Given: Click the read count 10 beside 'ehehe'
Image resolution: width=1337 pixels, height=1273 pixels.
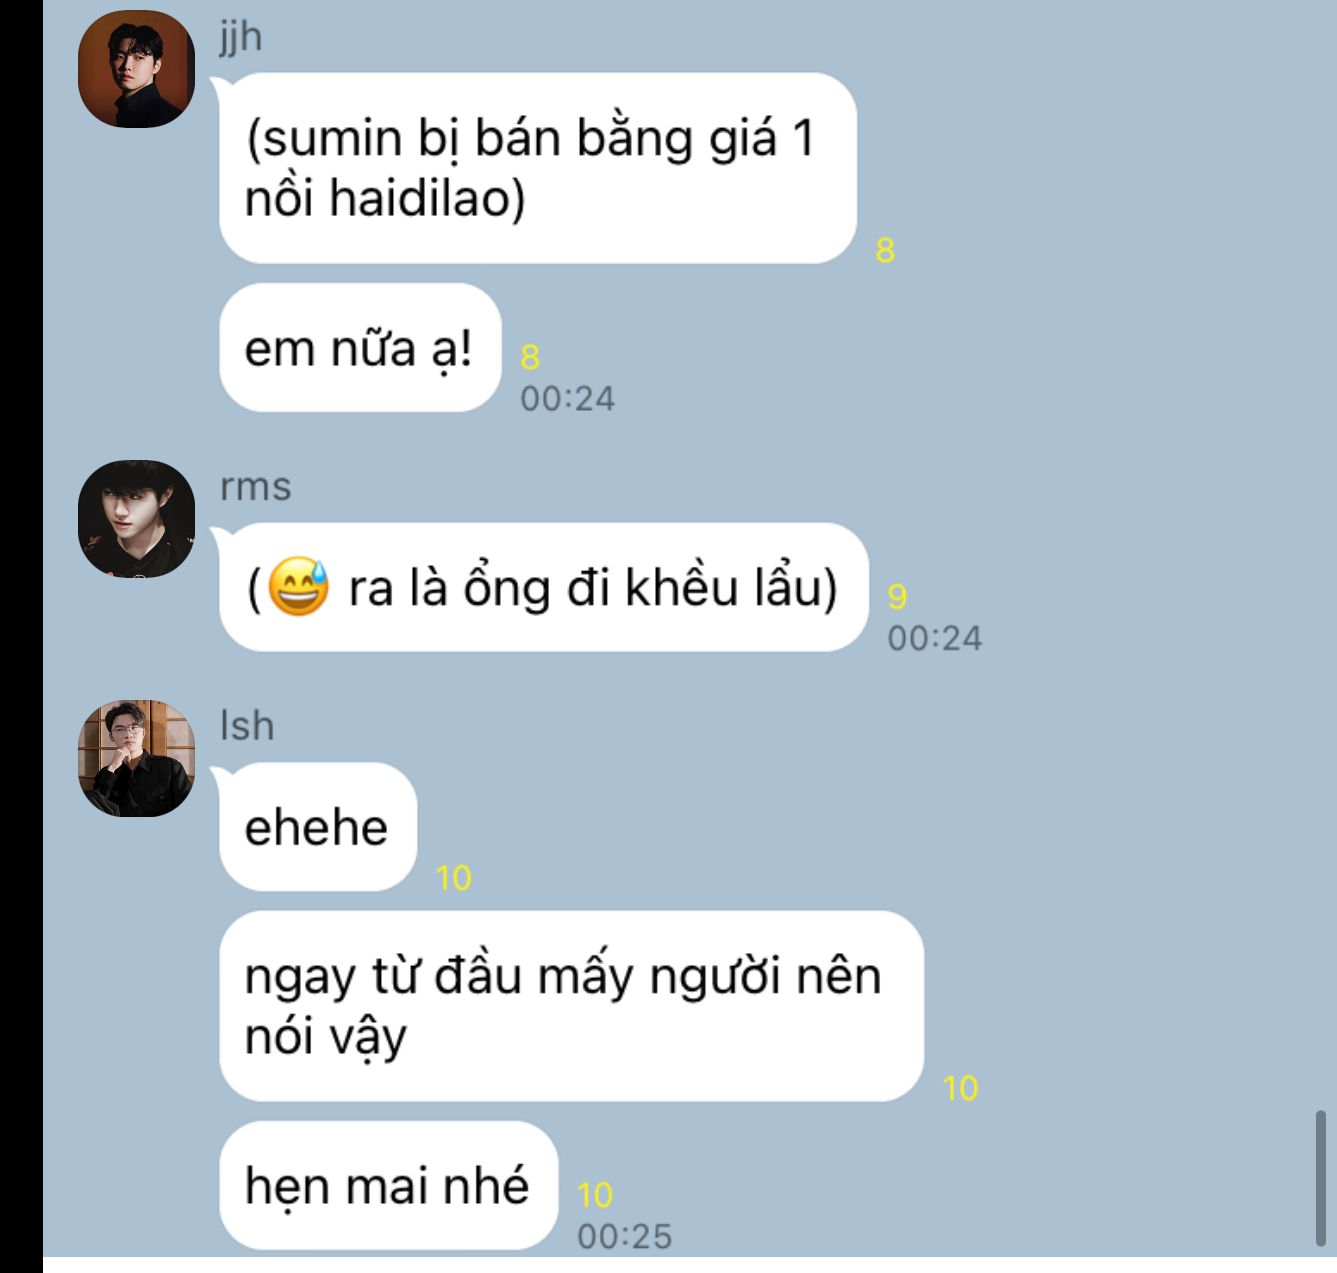Looking at the screenshot, I should pos(453,878).
